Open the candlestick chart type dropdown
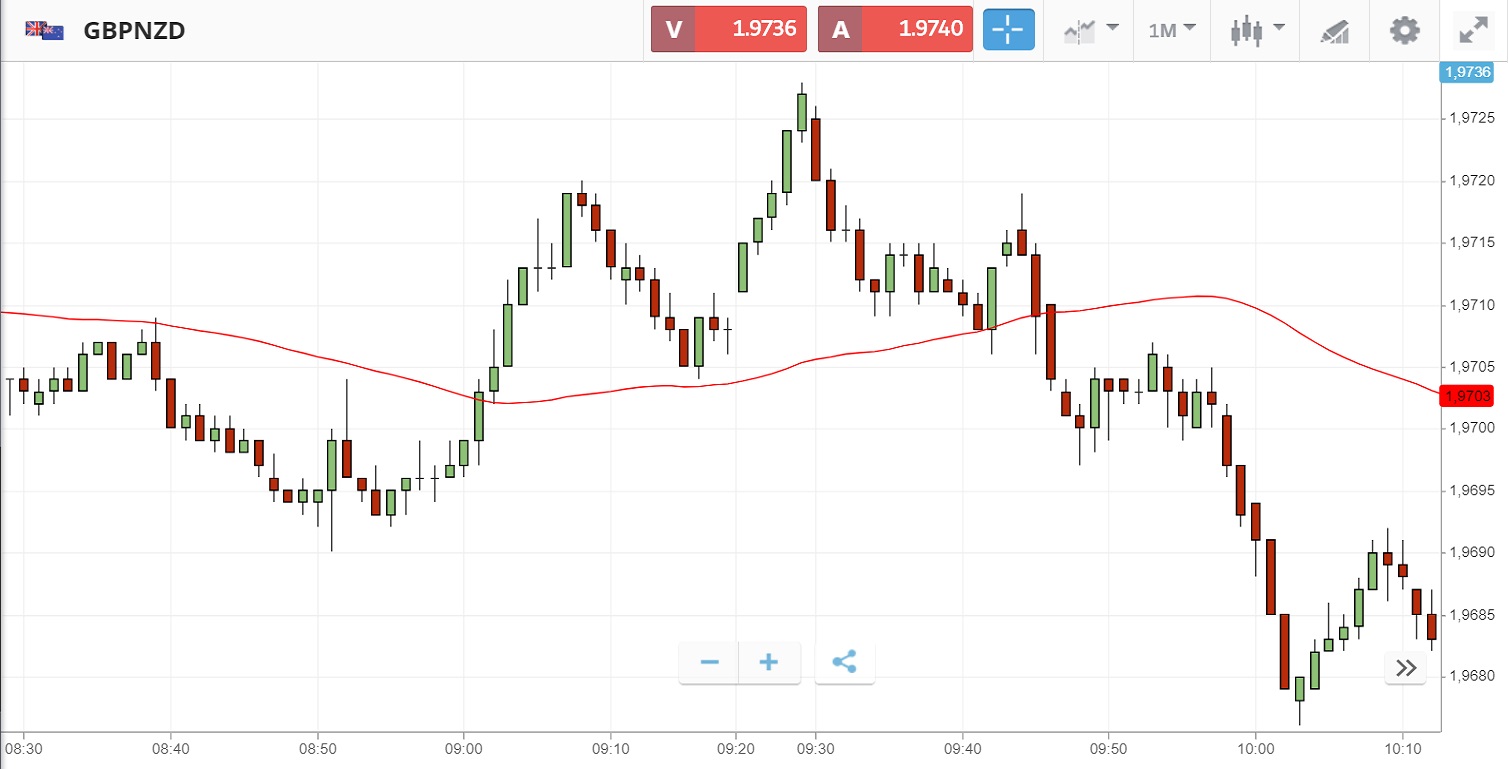Viewport: 1508px width, 769px height. pyautogui.click(x=1256, y=30)
